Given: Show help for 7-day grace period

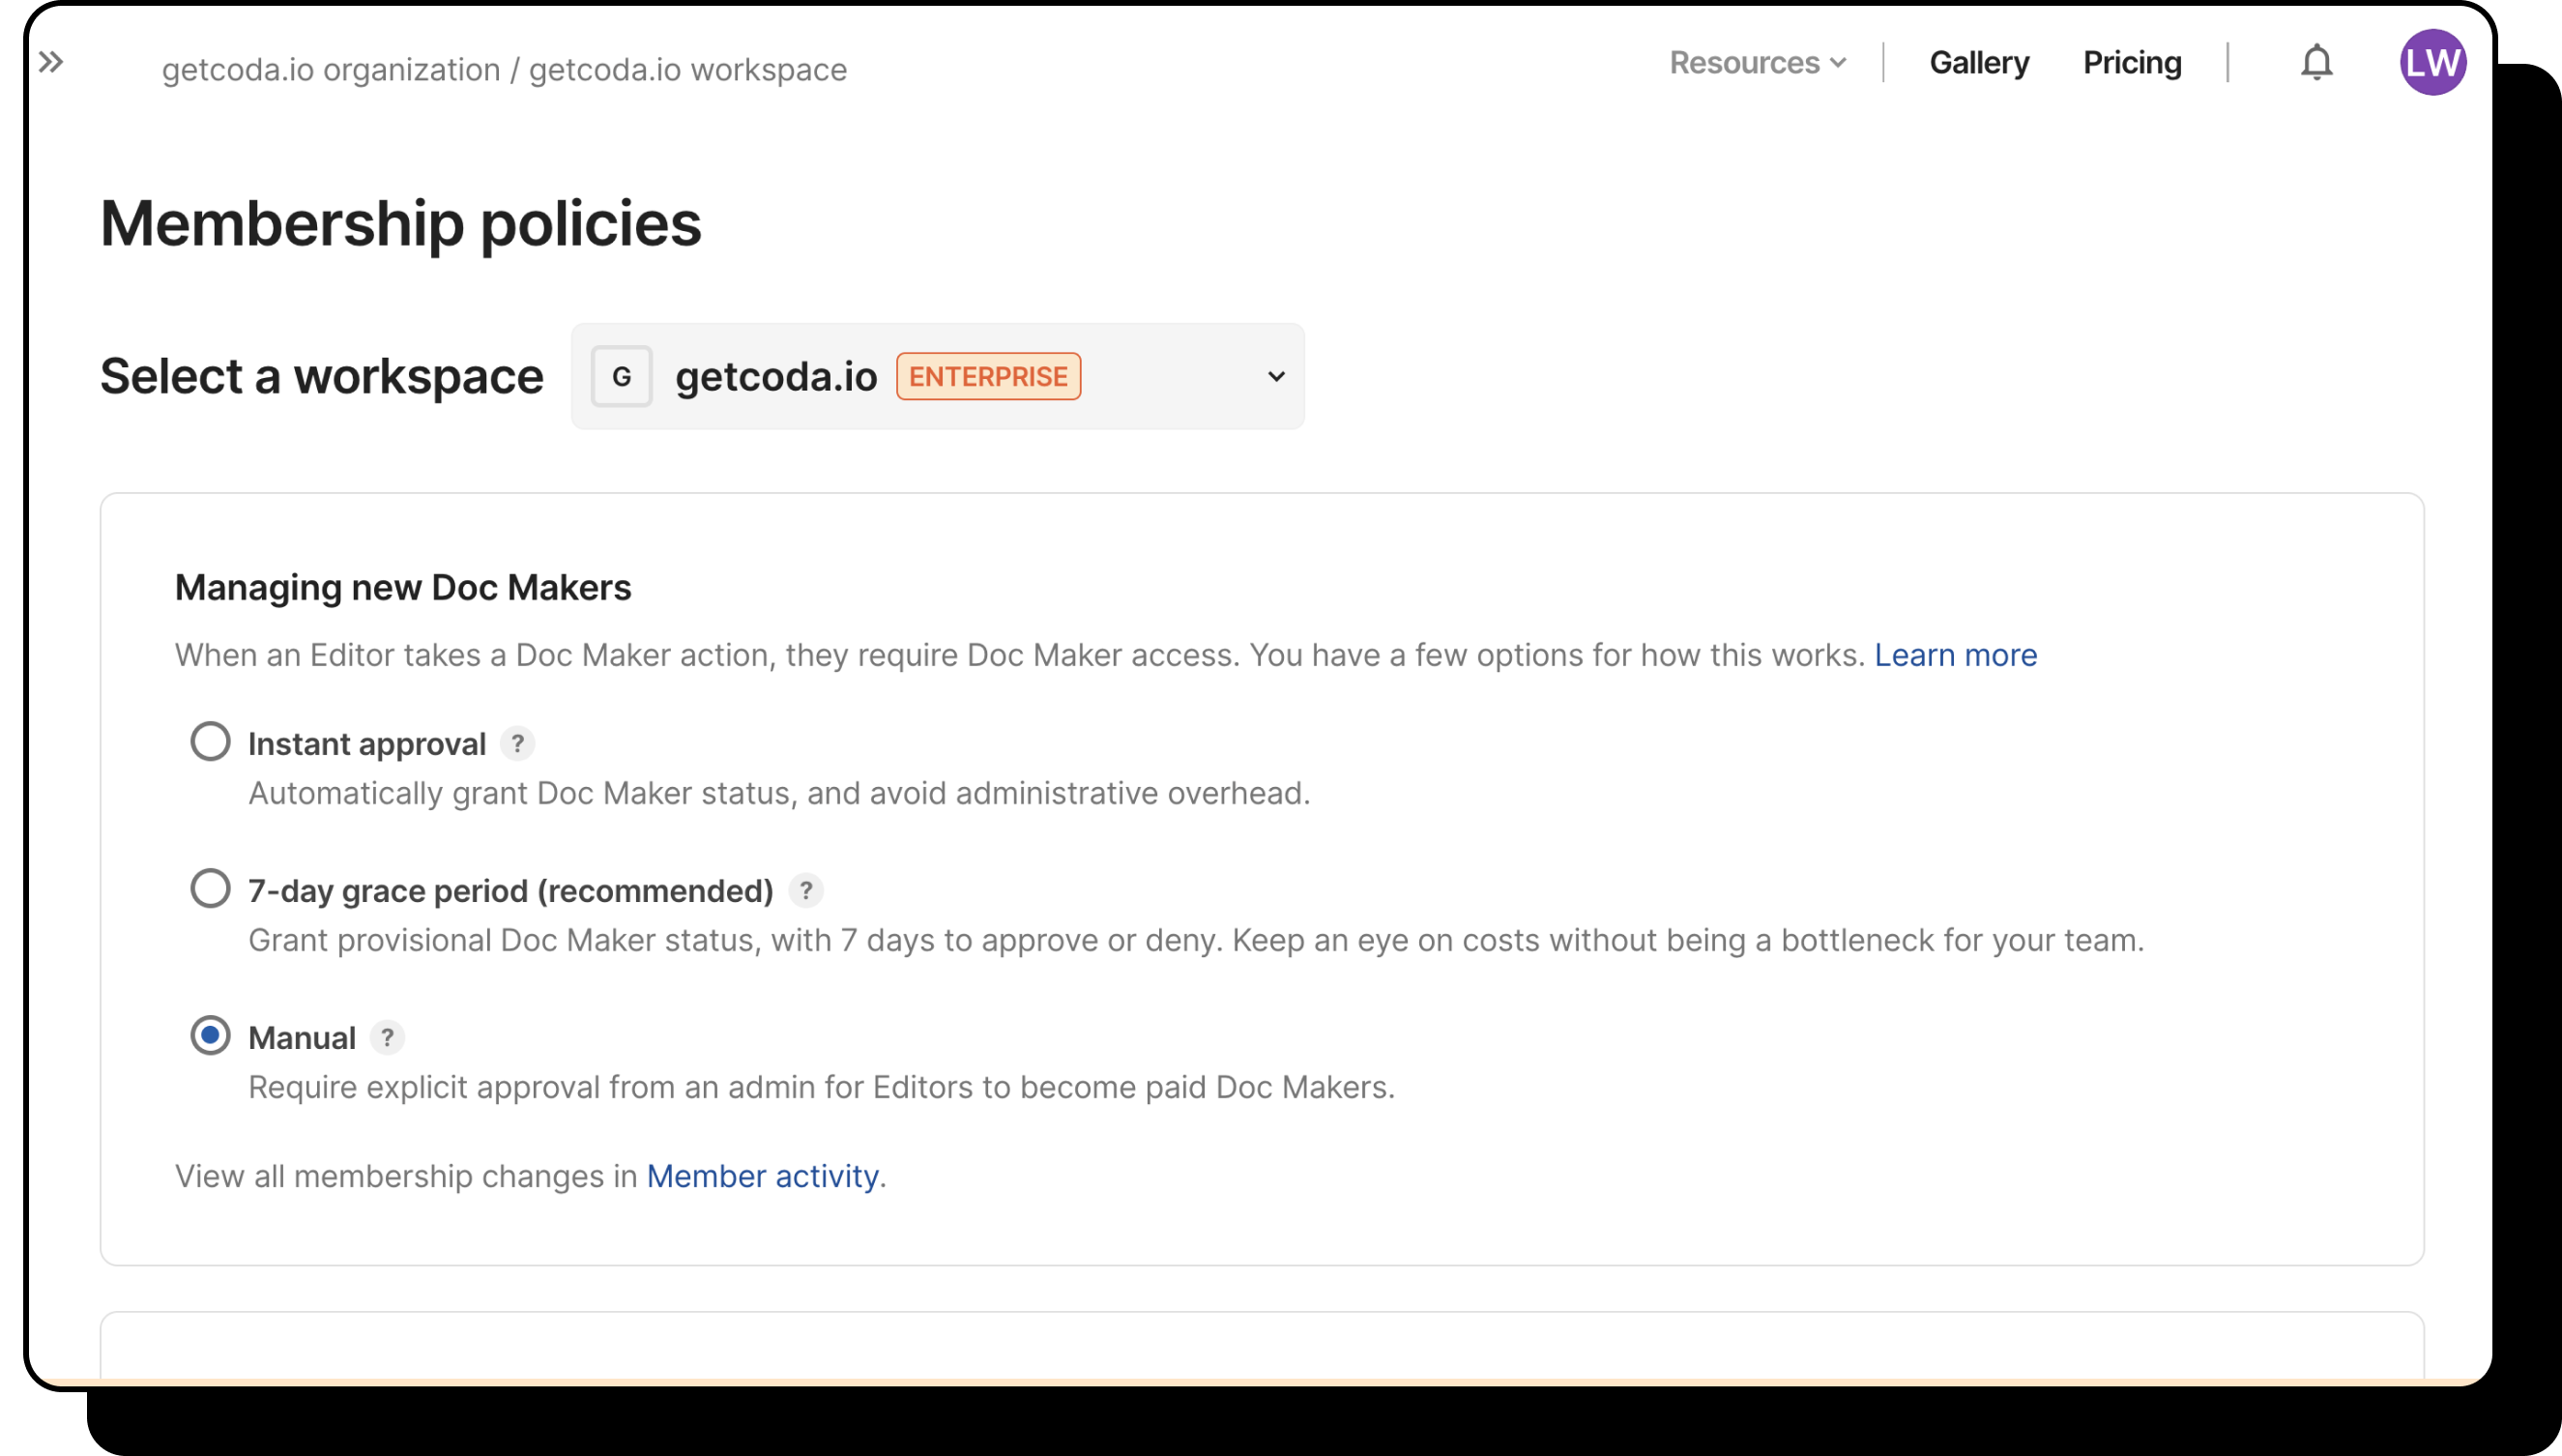Looking at the screenshot, I should click(806, 890).
